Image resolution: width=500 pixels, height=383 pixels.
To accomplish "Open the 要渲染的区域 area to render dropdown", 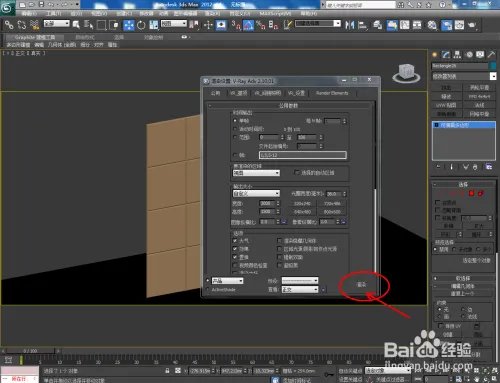I will click(256, 173).
